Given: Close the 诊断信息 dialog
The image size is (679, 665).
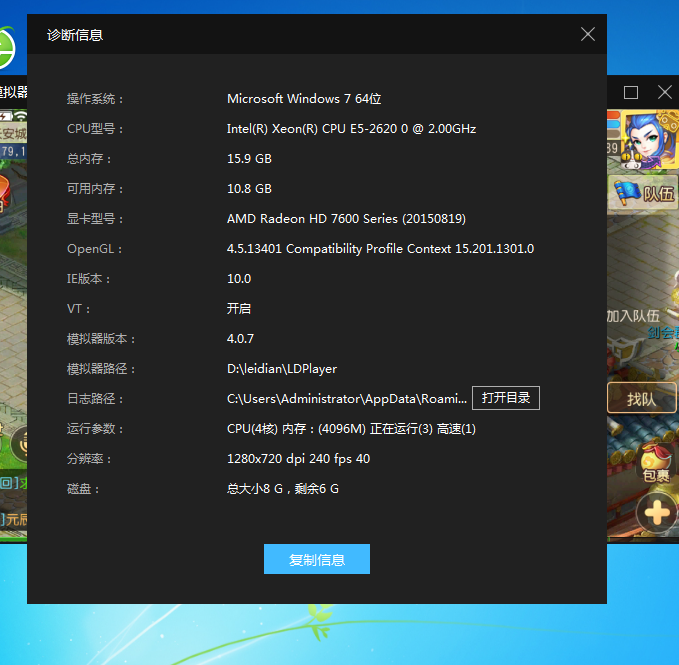Looking at the screenshot, I should coord(588,35).
